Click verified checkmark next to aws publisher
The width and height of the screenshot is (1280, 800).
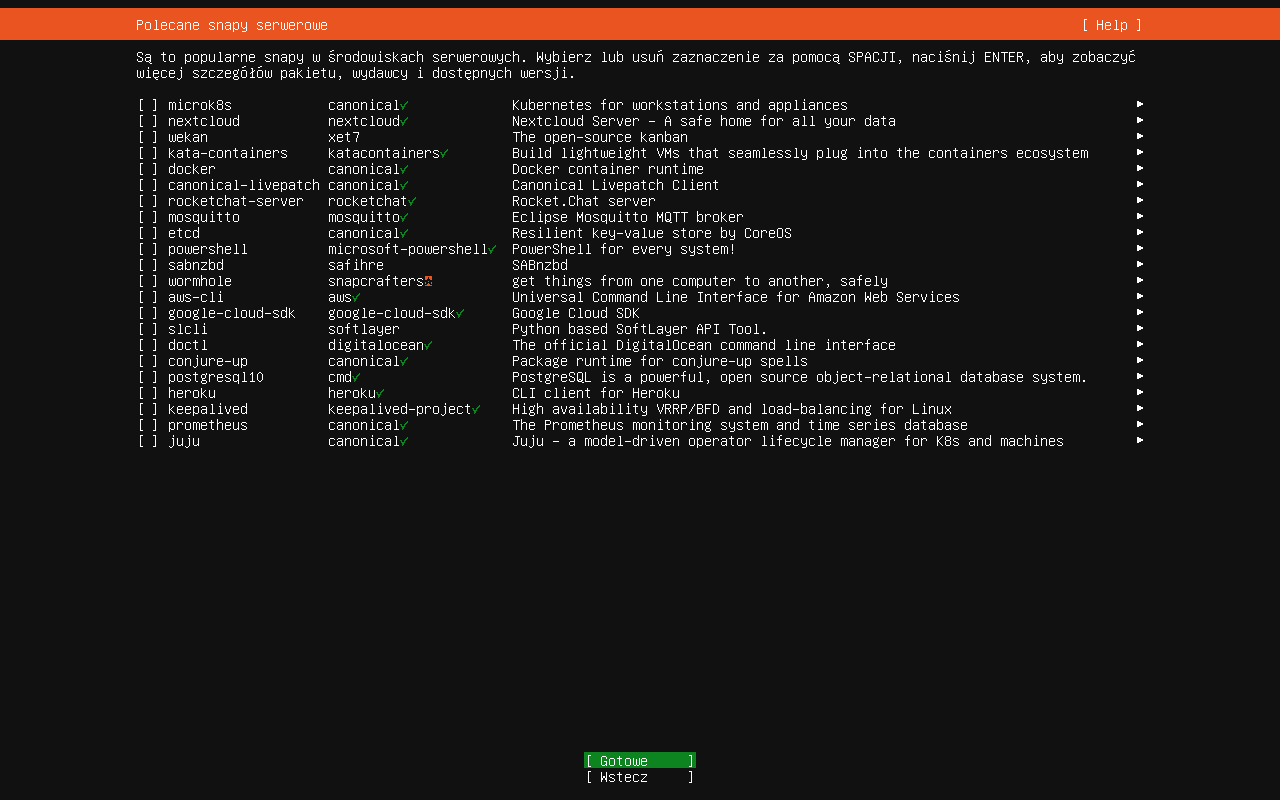(356, 297)
